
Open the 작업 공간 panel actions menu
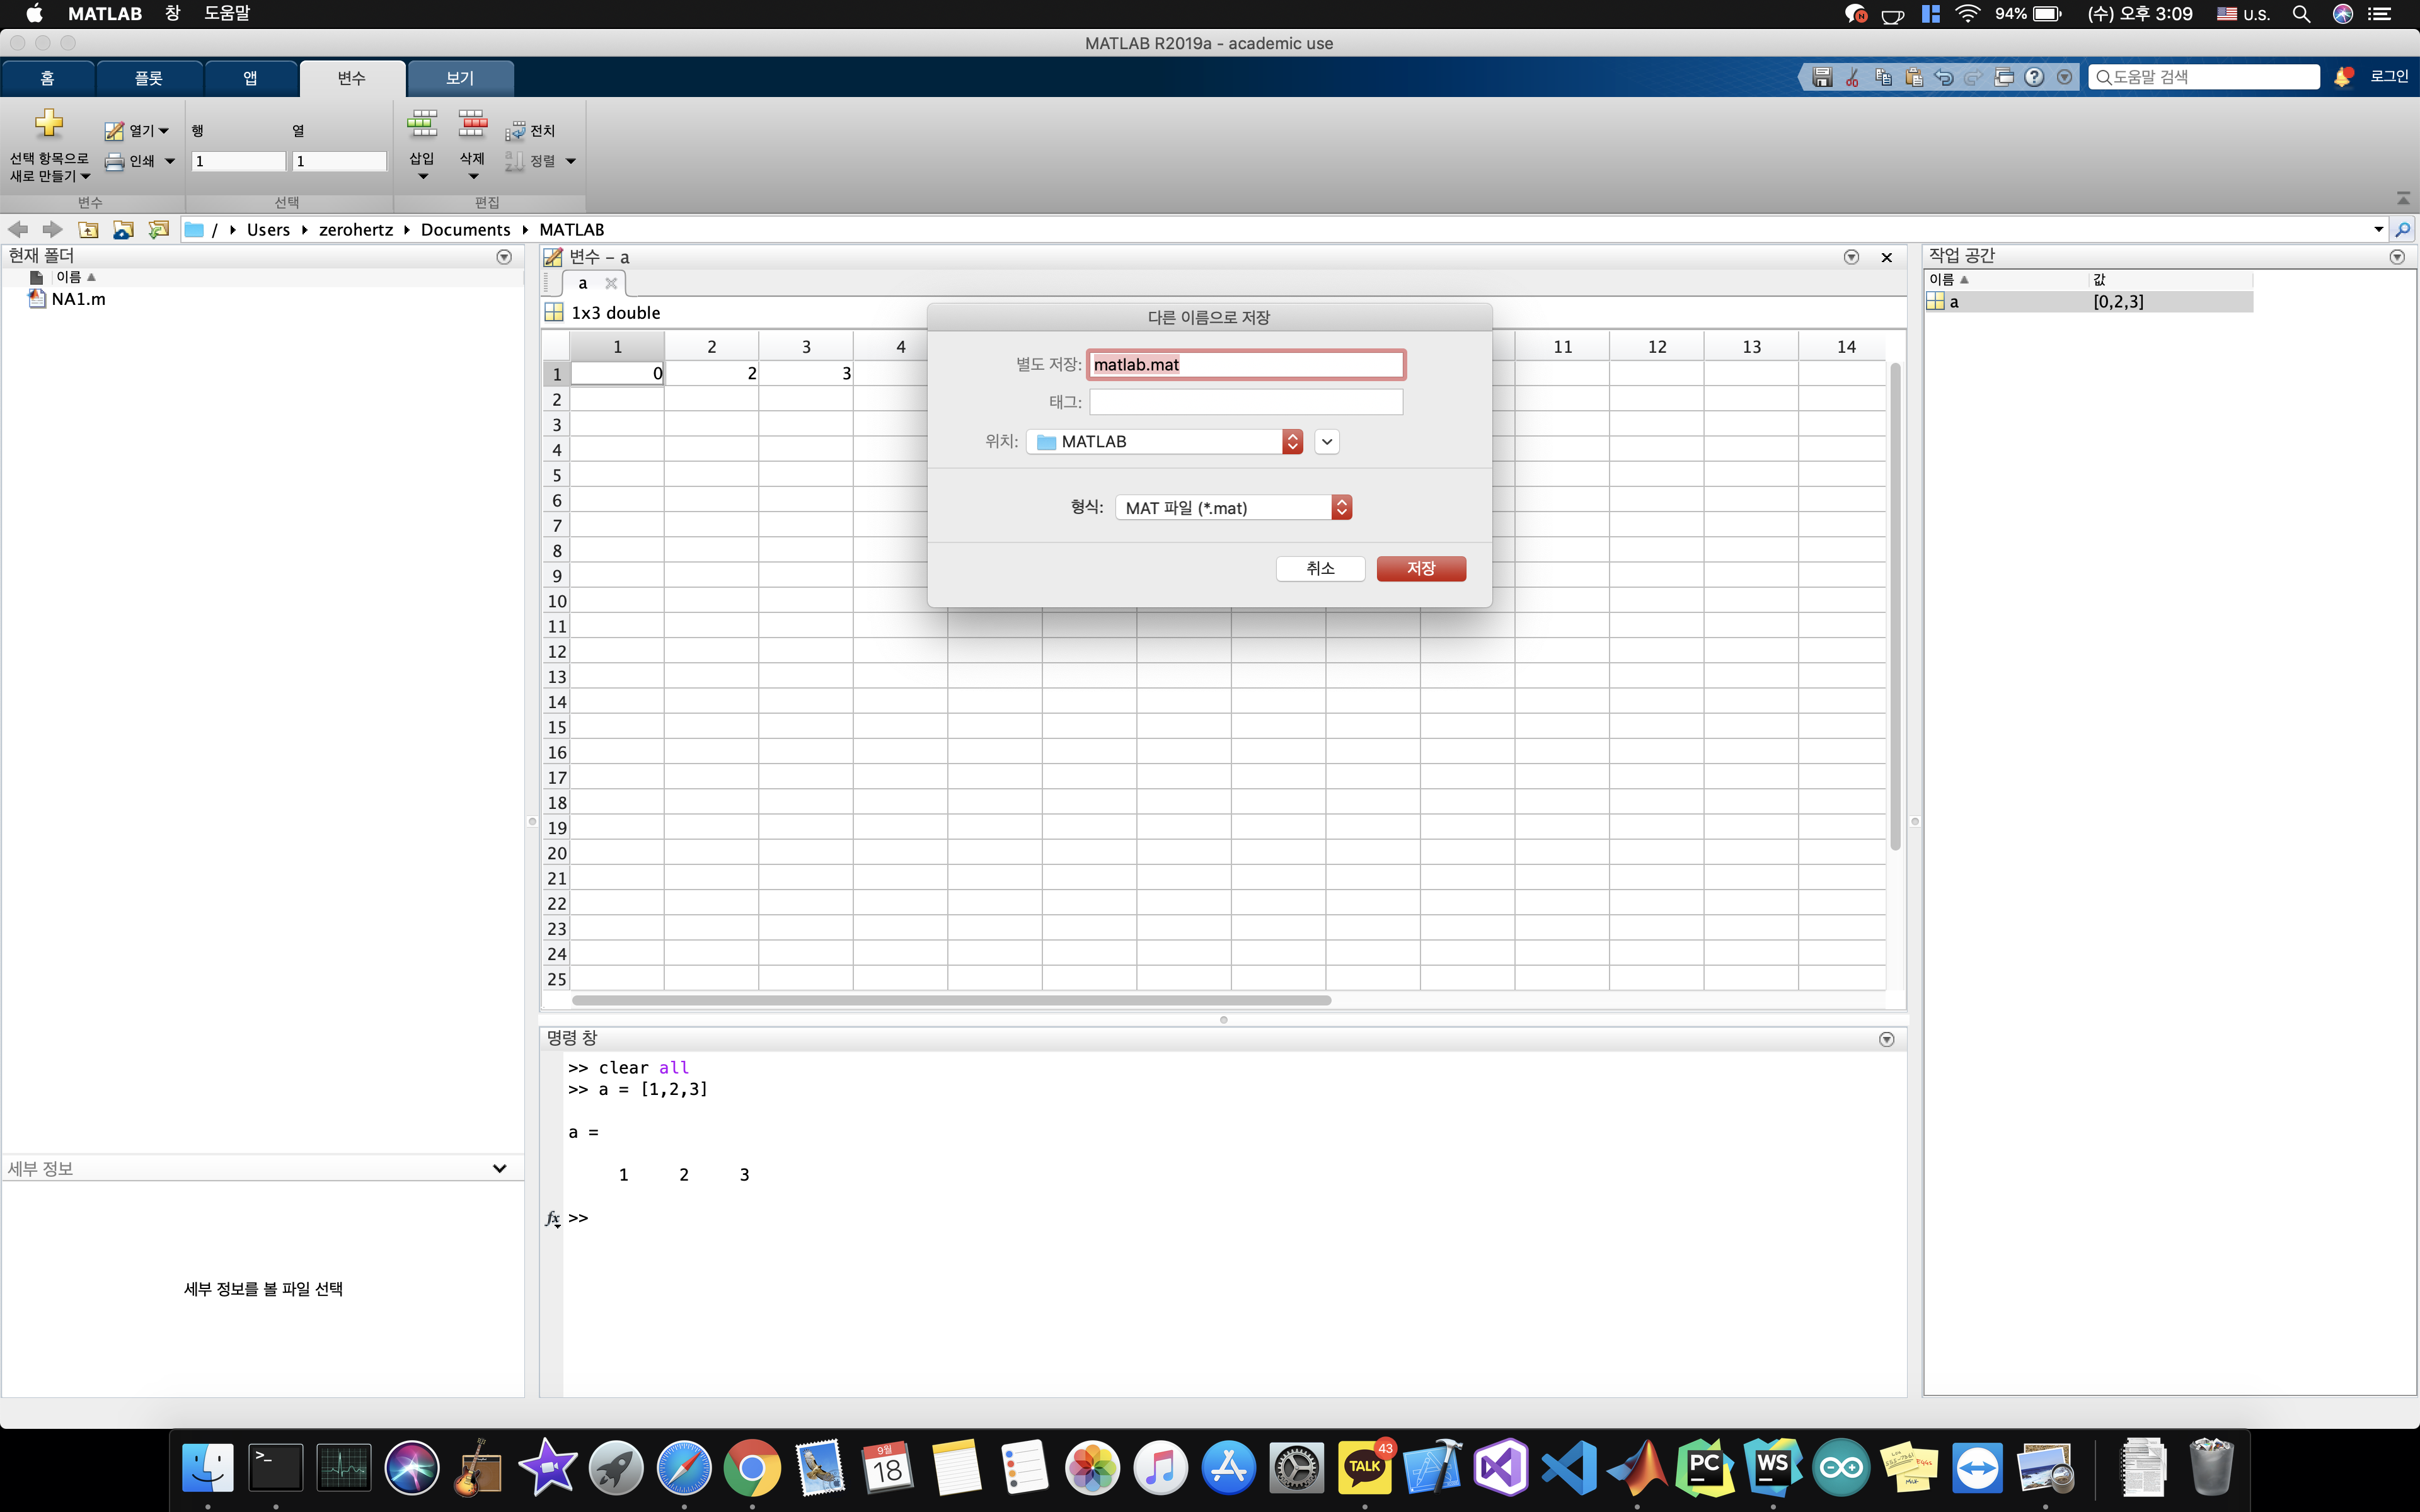click(x=2397, y=257)
